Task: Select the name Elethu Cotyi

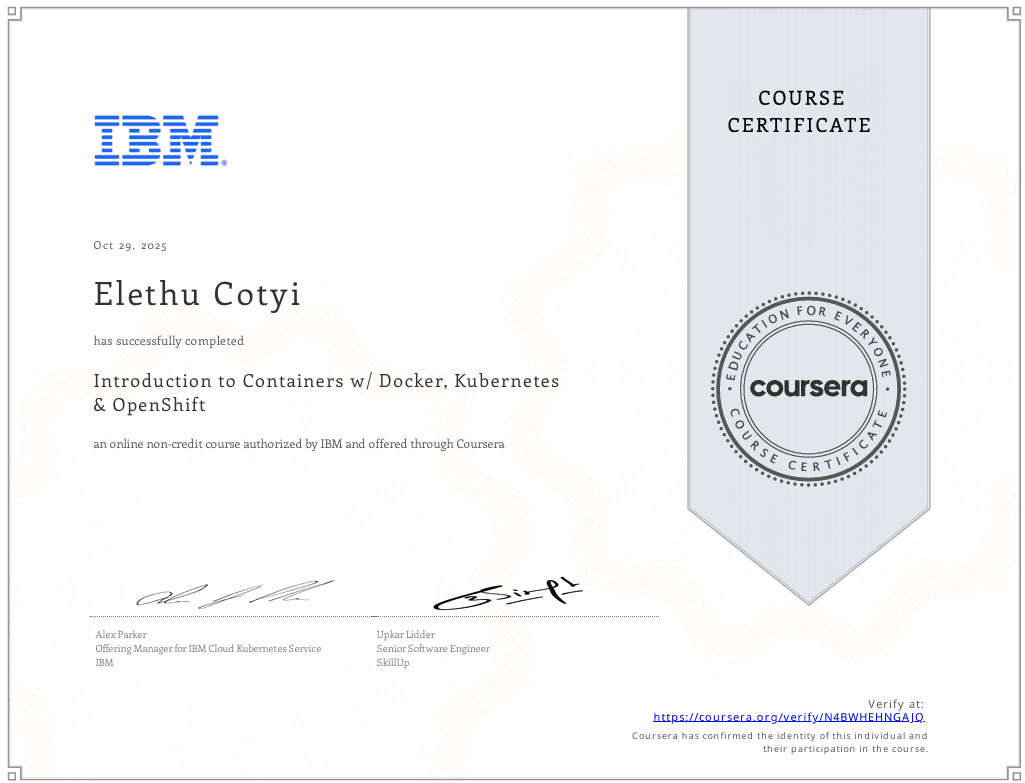Action: [196, 294]
